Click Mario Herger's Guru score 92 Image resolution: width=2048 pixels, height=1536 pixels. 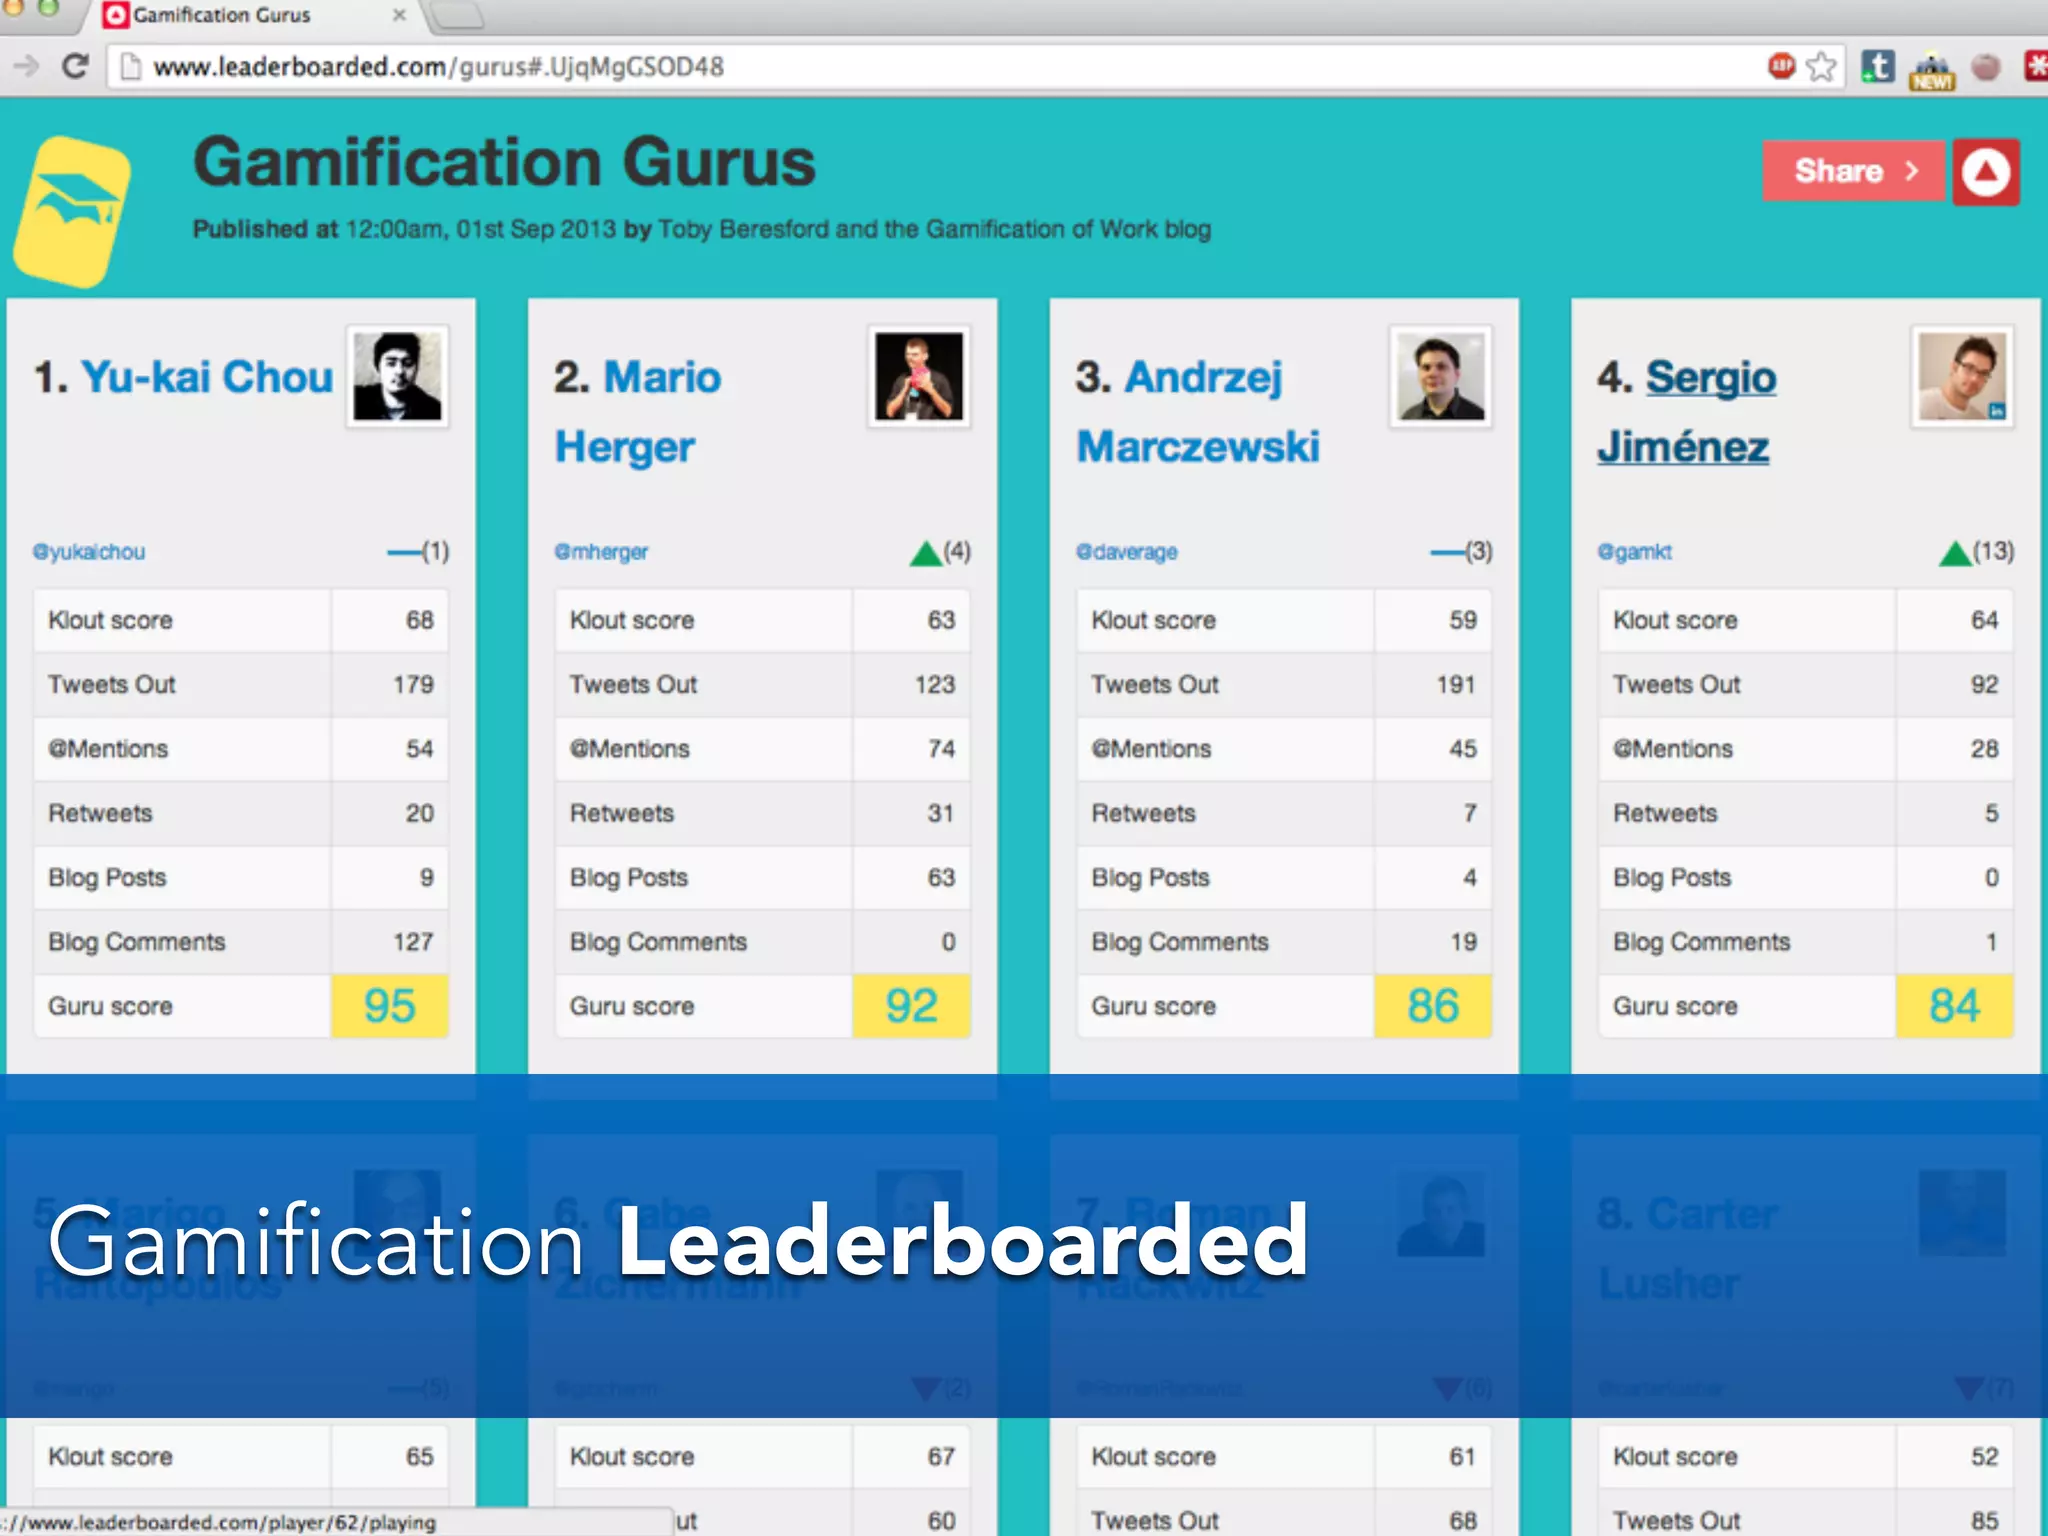point(911,1005)
